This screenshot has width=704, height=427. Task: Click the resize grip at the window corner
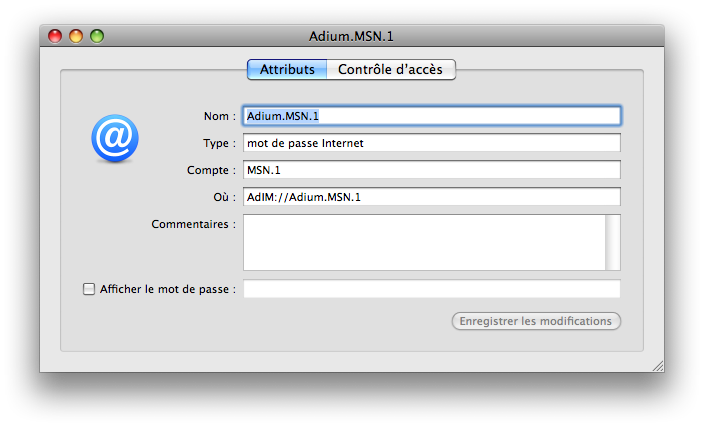tap(658, 366)
